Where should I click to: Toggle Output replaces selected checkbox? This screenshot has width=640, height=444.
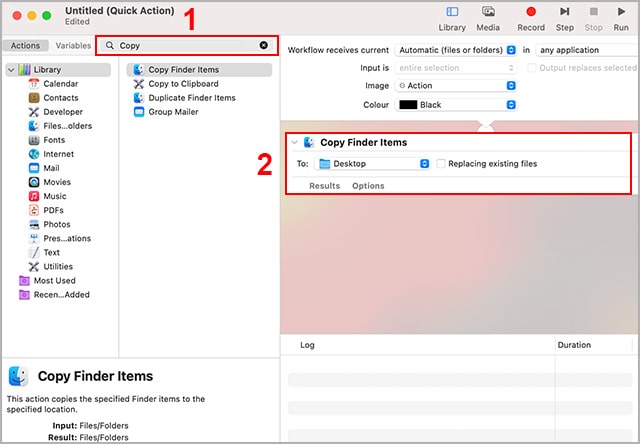tap(531, 67)
